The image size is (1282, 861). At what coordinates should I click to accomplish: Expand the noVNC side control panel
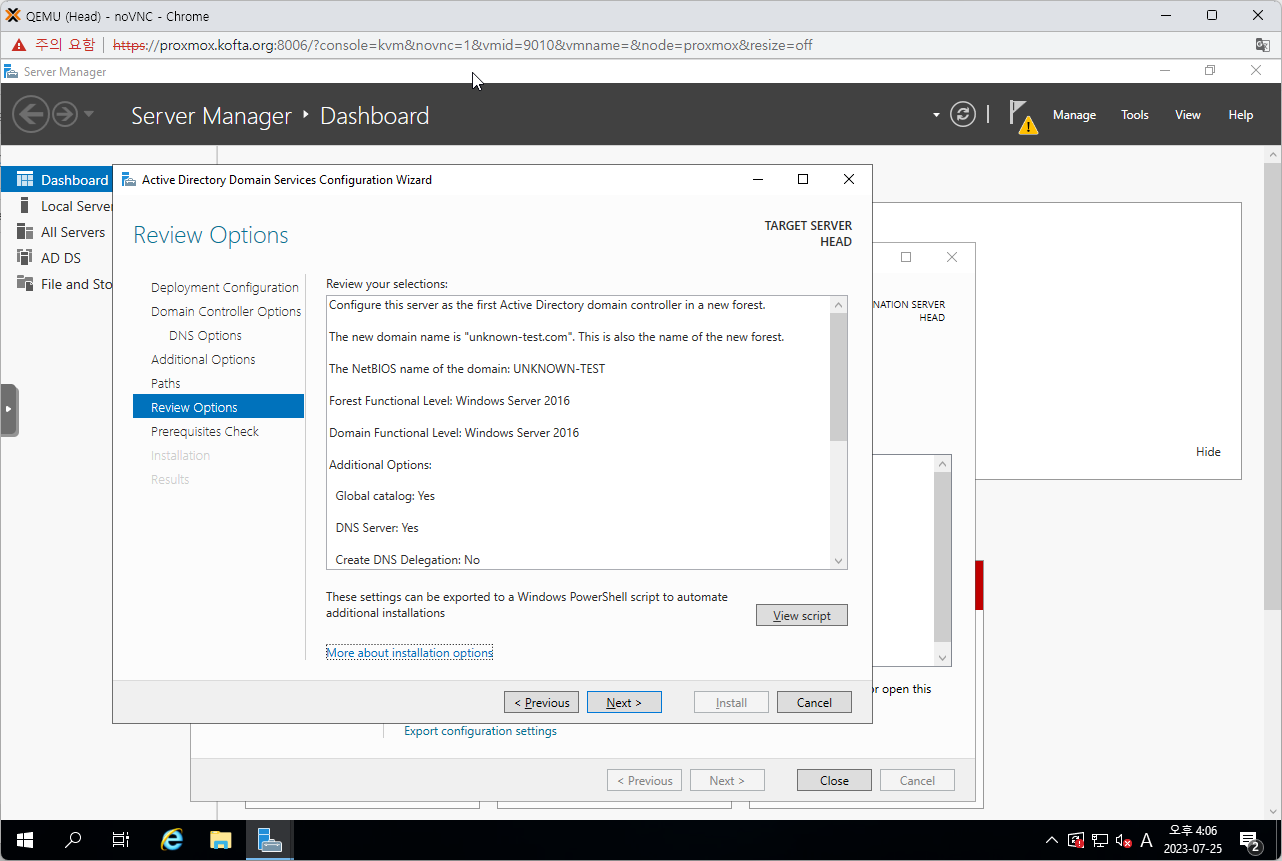click(9, 409)
